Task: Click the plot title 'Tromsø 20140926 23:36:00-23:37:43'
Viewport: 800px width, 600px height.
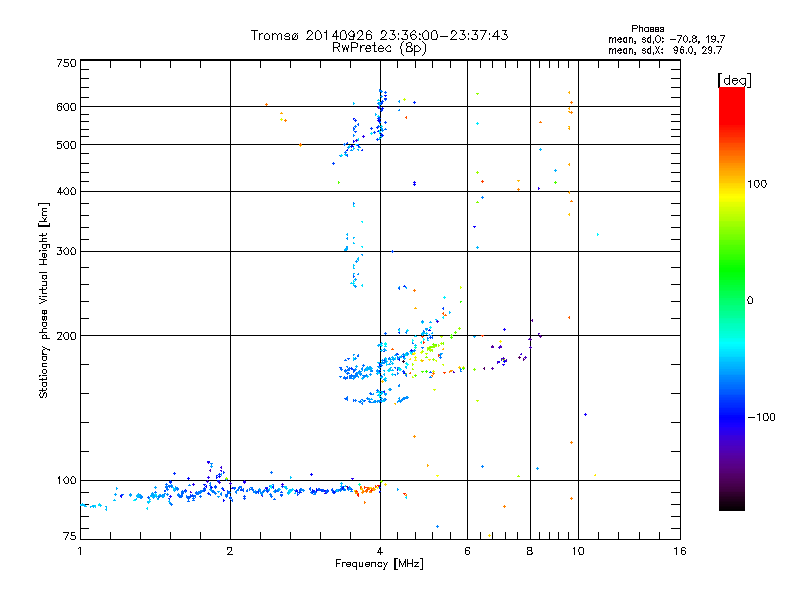Action: [x=379, y=35]
